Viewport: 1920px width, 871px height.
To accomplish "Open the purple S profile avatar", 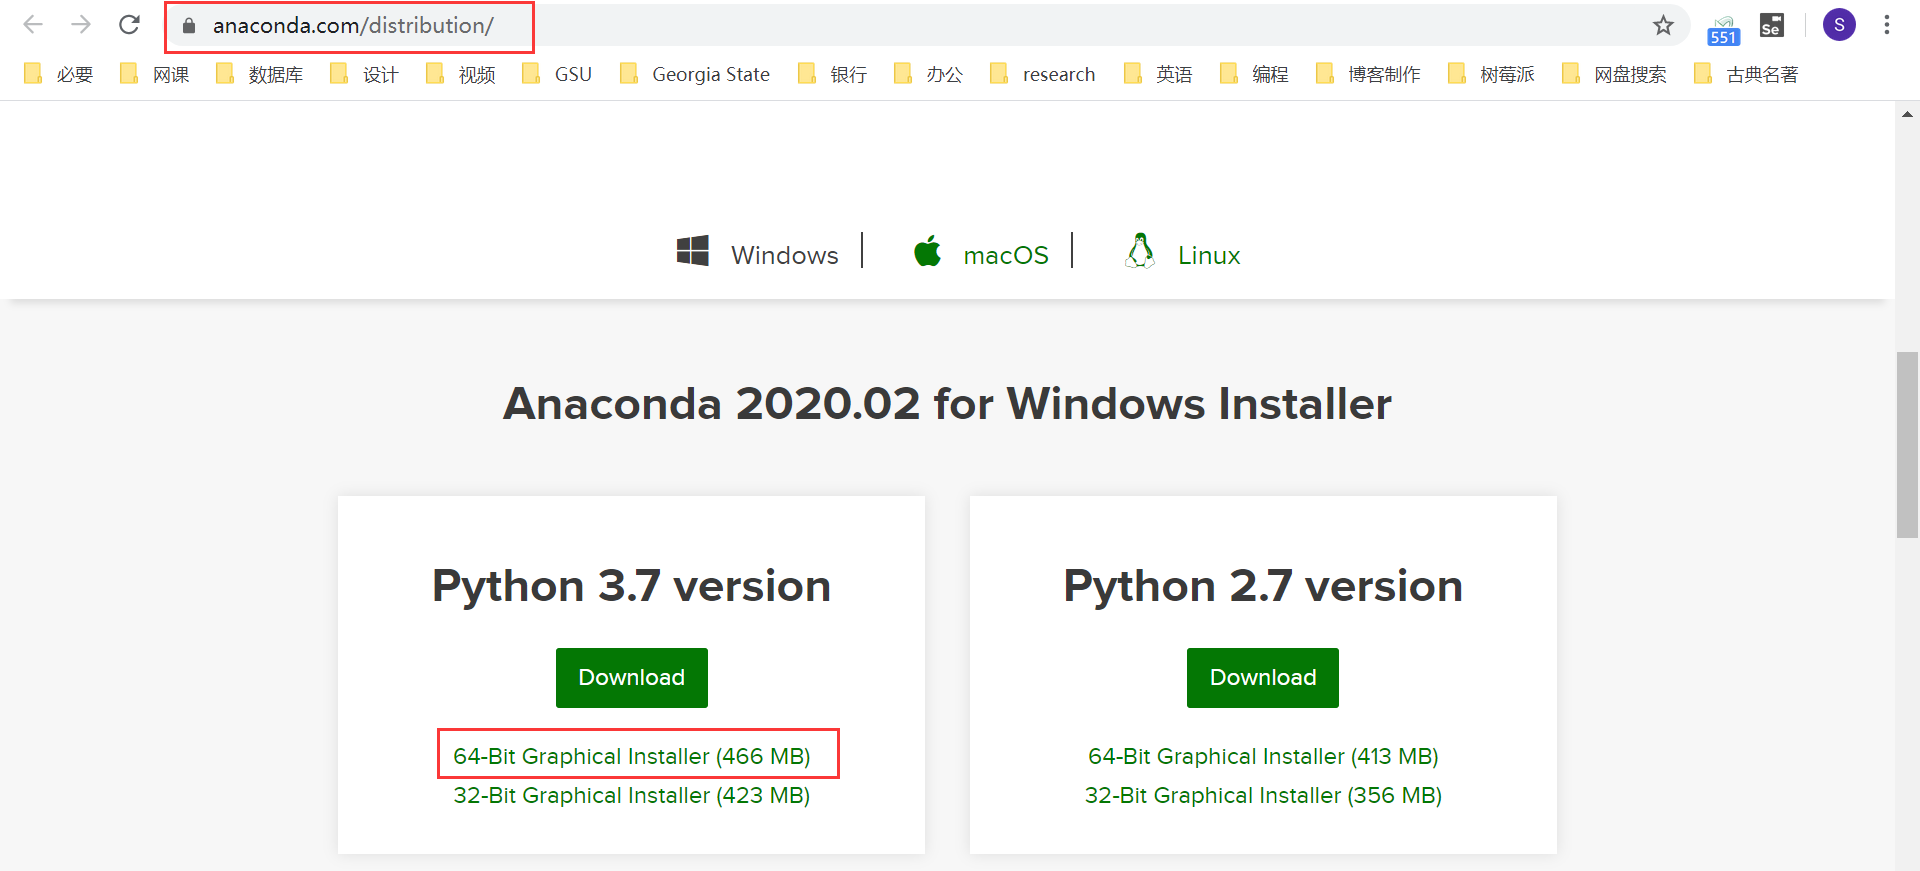I will [x=1839, y=25].
